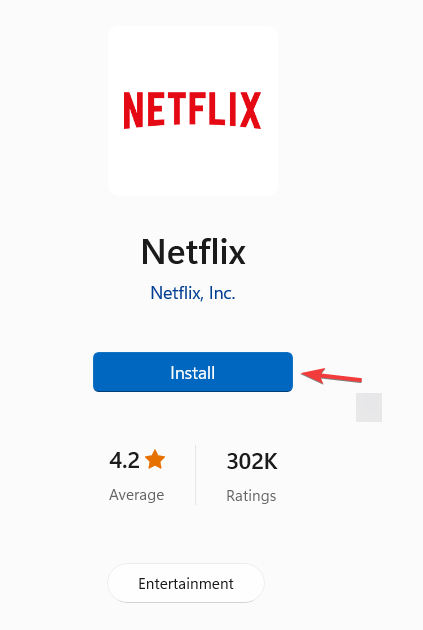Click the word Inc. in publisher name

(x=222, y=293)
